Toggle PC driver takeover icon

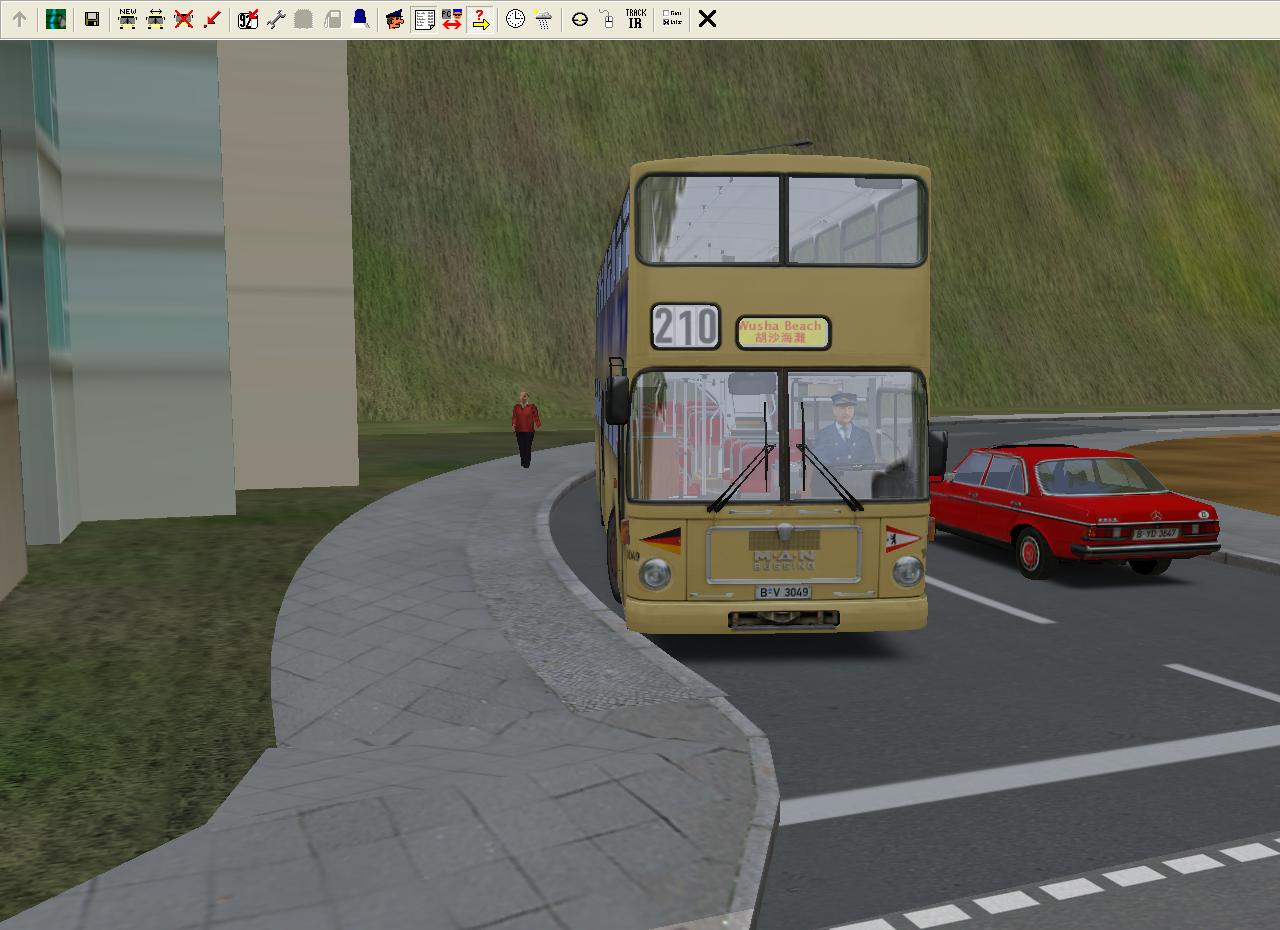[452, 19]
